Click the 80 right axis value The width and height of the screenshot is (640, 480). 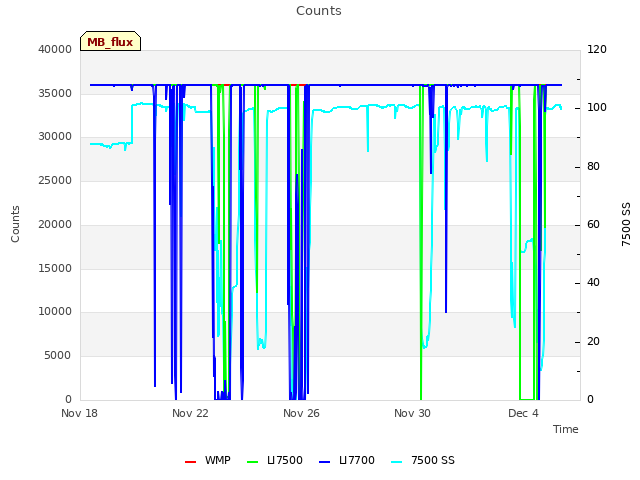(593, 167)
